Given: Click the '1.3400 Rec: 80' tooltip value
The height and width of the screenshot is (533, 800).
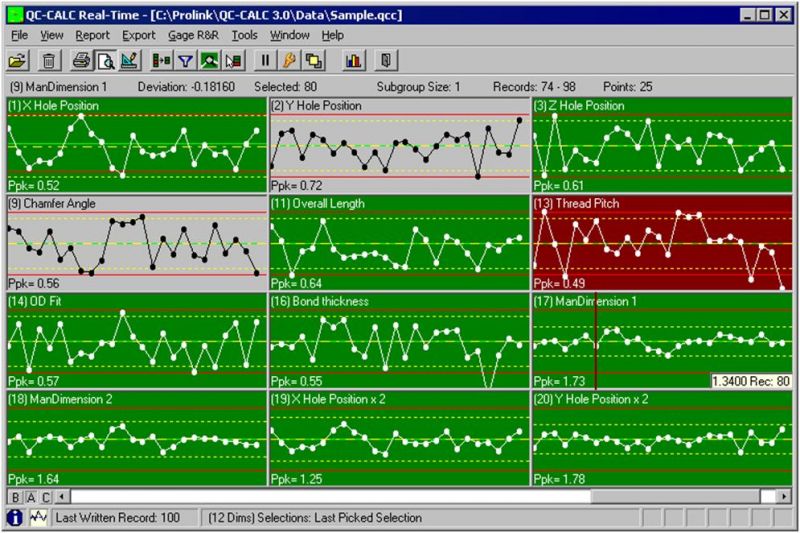Looking at the screenshot, I should tap(751, 381).
